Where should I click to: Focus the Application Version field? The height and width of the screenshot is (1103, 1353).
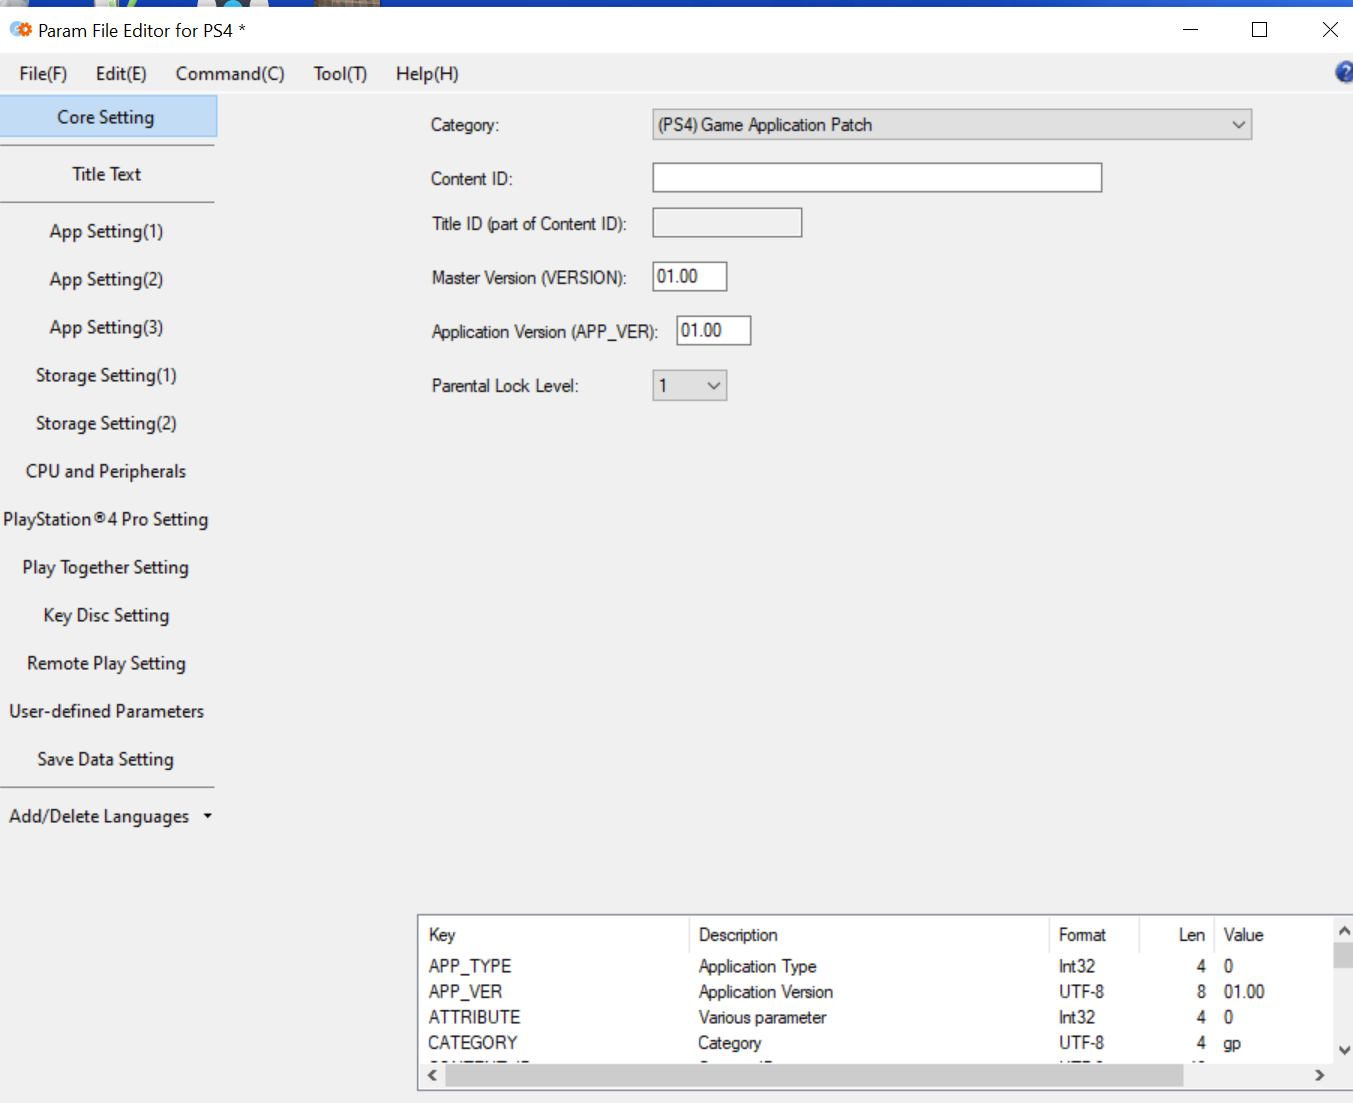(714, 331)
